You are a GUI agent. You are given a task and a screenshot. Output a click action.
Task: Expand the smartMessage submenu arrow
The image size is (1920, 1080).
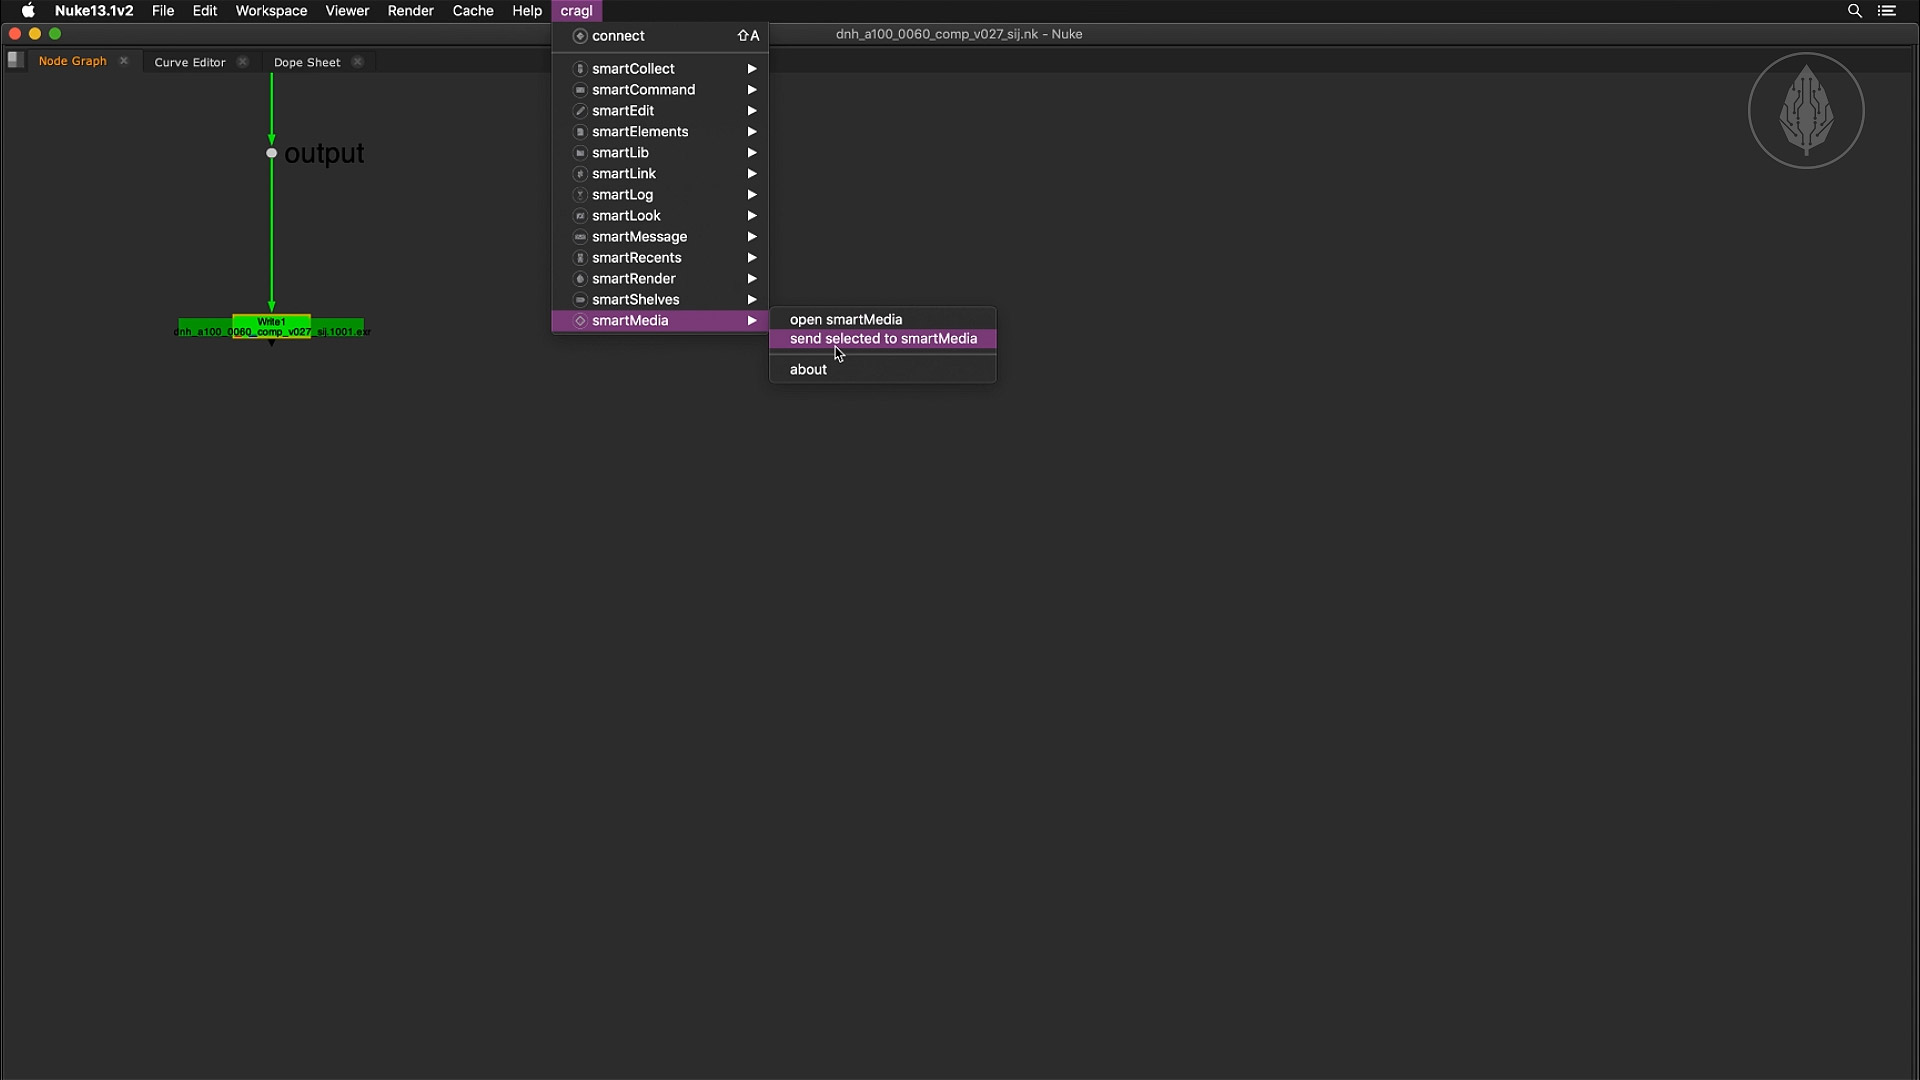(752, 237)
